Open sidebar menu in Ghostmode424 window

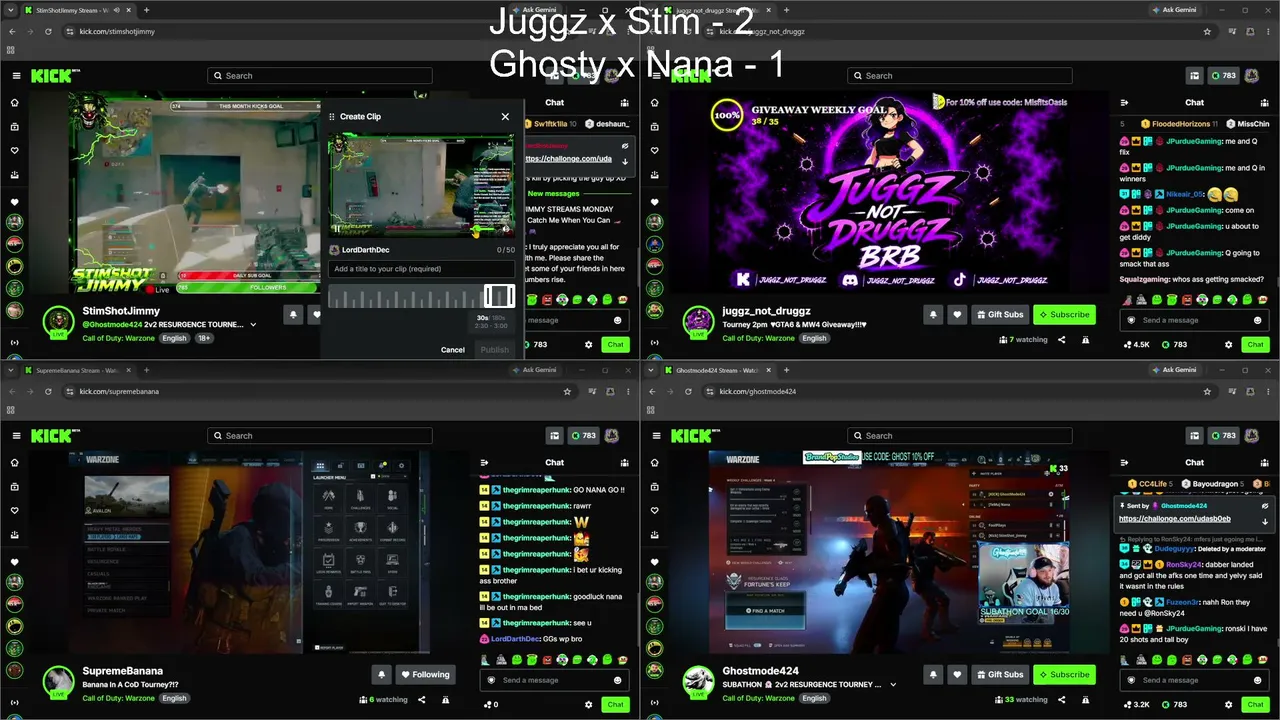coord(656,436)
